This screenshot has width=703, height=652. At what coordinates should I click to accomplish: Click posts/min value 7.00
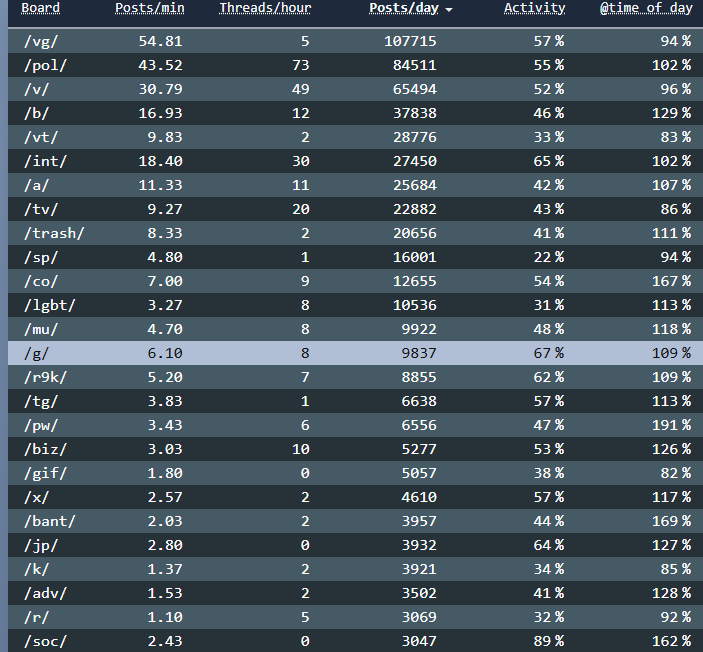165,281
